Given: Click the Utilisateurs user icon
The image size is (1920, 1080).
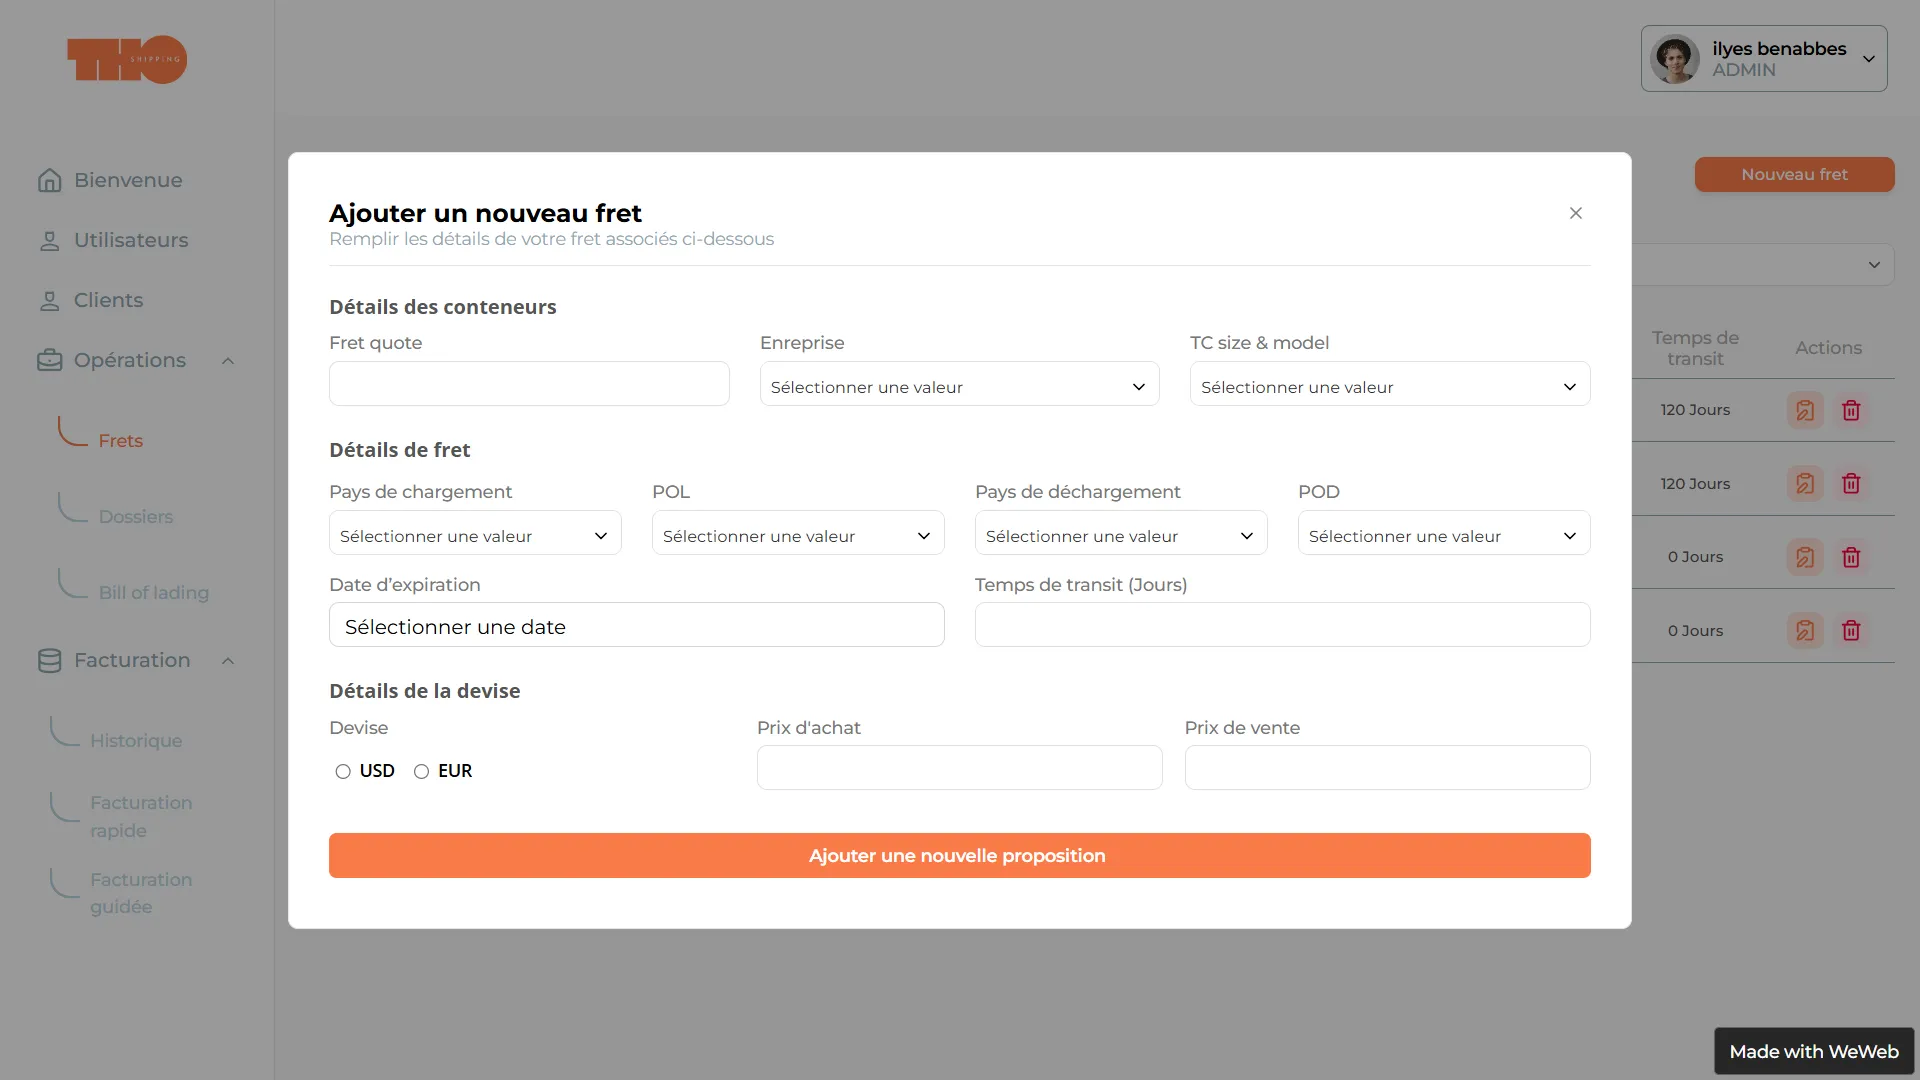Looking at the screenshot, I should [50, 240].
